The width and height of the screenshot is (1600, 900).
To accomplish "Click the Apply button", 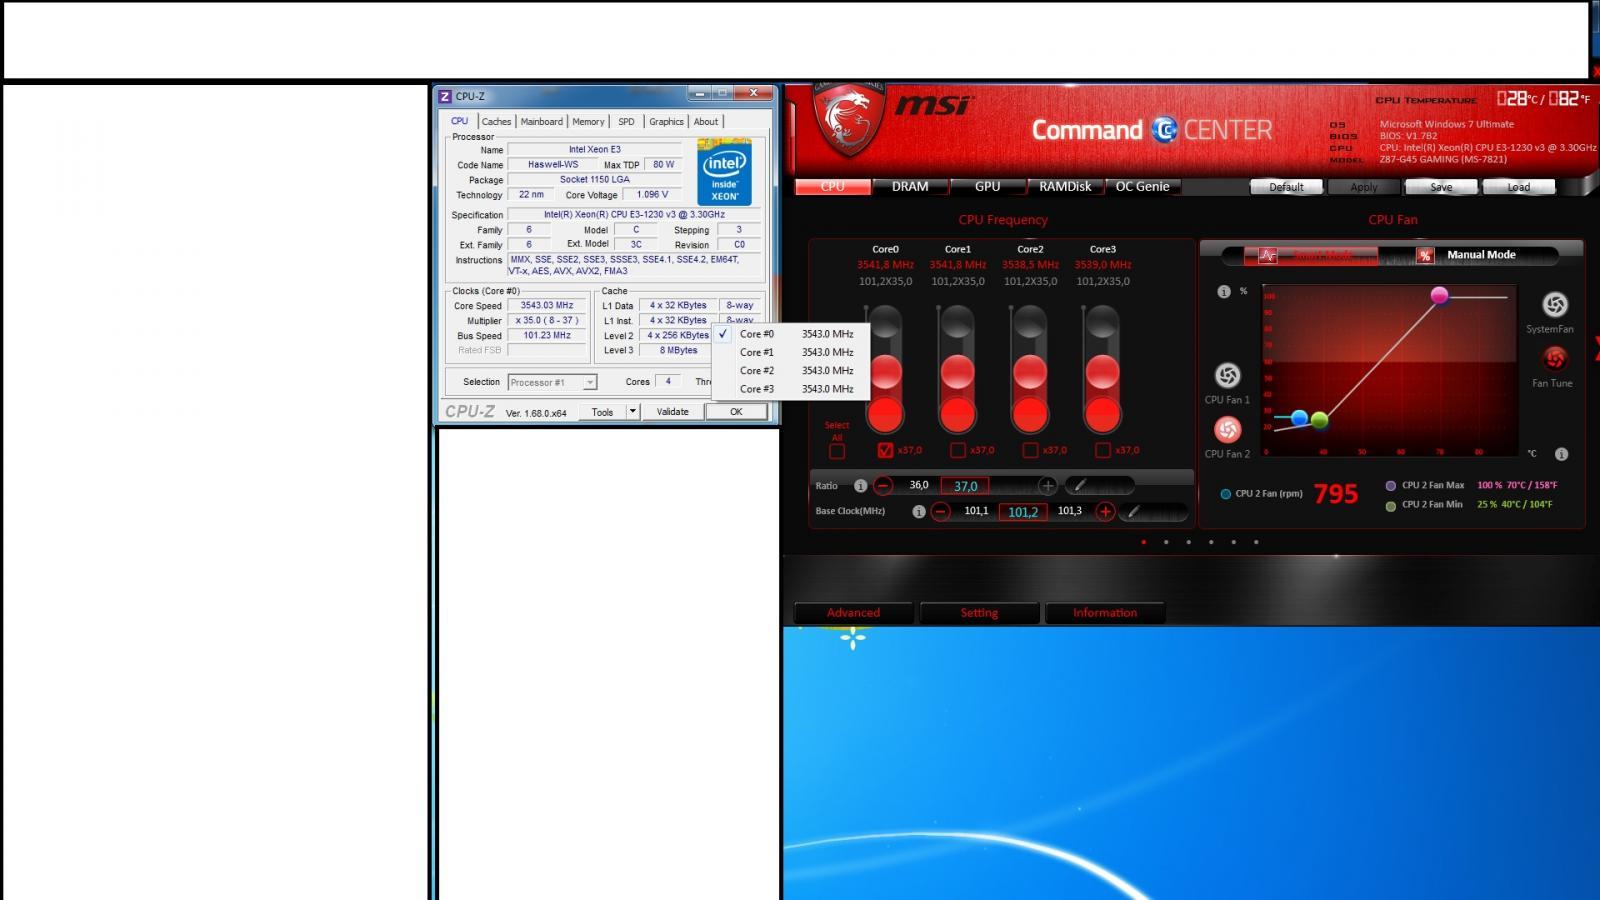I will tap(1364, 187).
